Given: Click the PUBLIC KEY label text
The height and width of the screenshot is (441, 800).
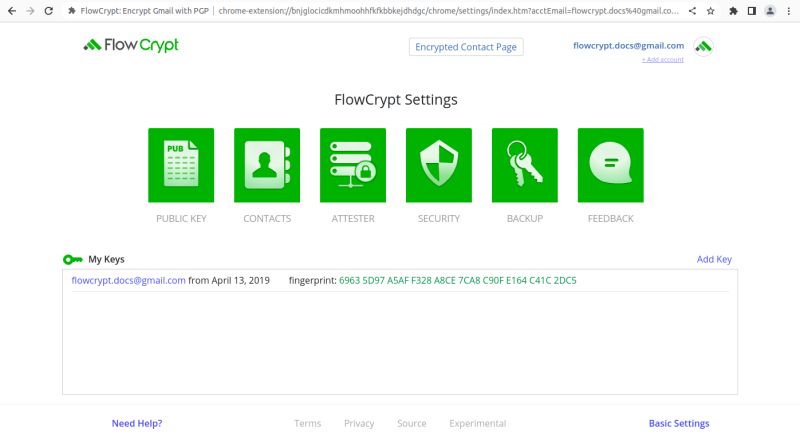Looking at the screenshot, I should 181,218.
